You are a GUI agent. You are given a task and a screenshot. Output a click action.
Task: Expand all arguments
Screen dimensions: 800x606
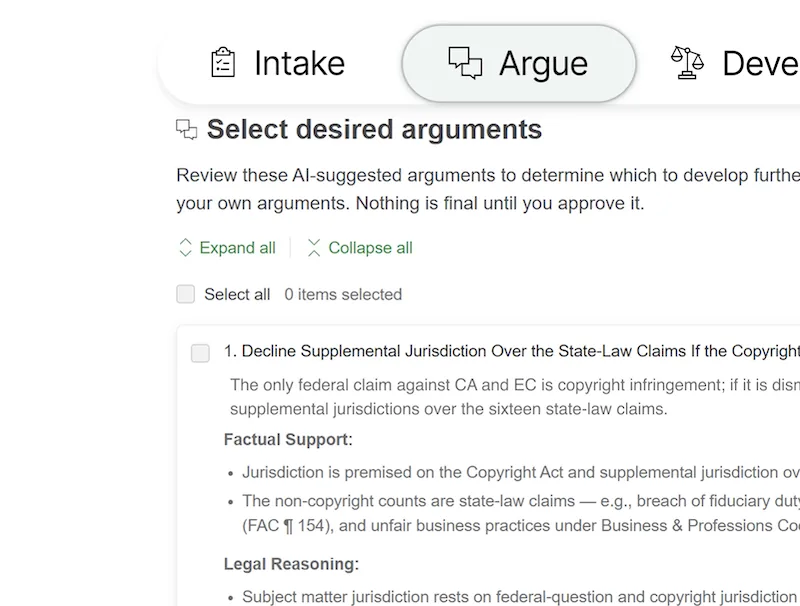228,247
